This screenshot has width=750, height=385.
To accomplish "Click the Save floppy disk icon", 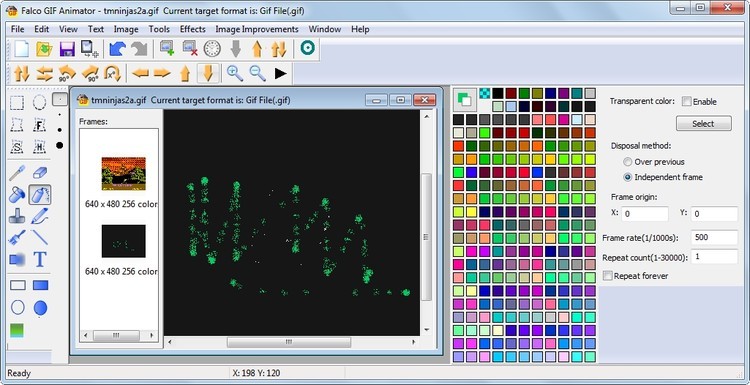I will click(x=66, y=49).
